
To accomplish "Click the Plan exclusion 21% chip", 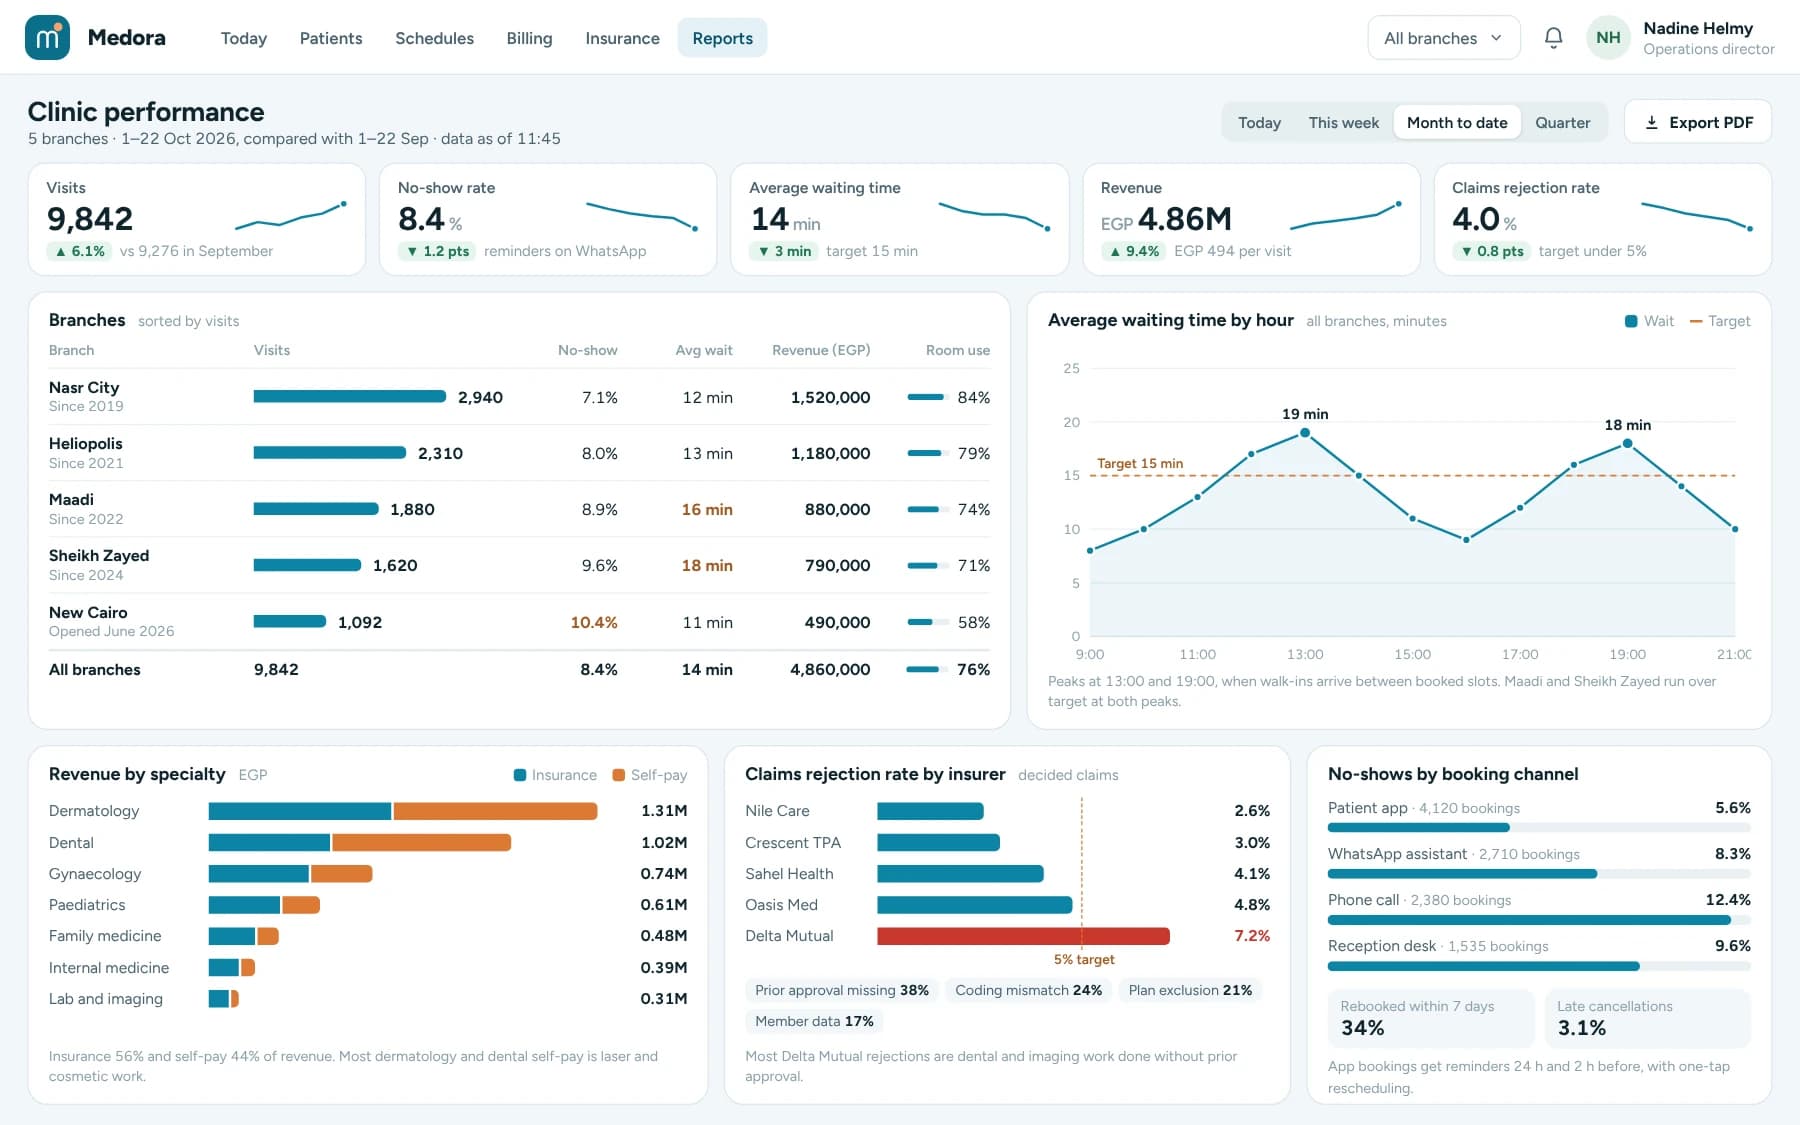I will pyautogui.click(x=1190, y=990).
